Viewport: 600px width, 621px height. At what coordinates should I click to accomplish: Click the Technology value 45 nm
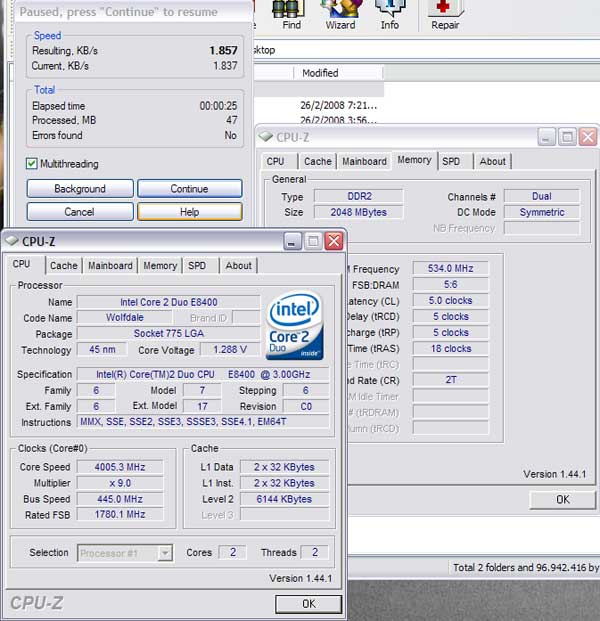click(x=102, y=349)
